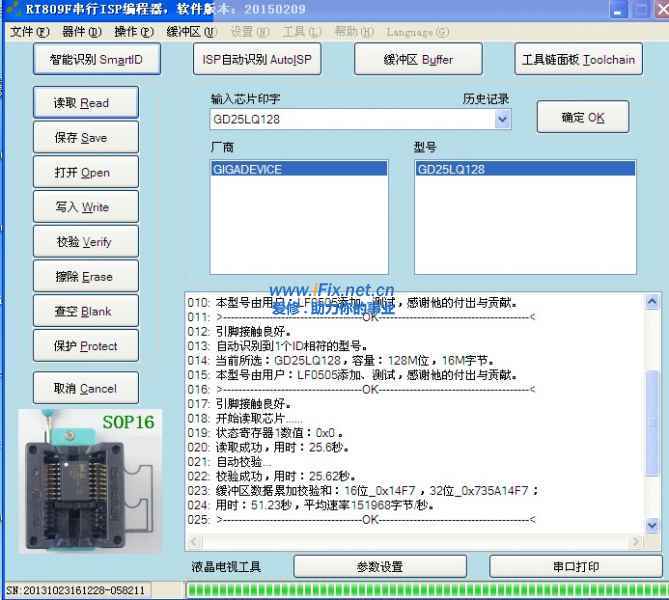Click the 智能识别 SmartID button
The width and height of the screenshot is (669, 600).
[x=97, y=59]
